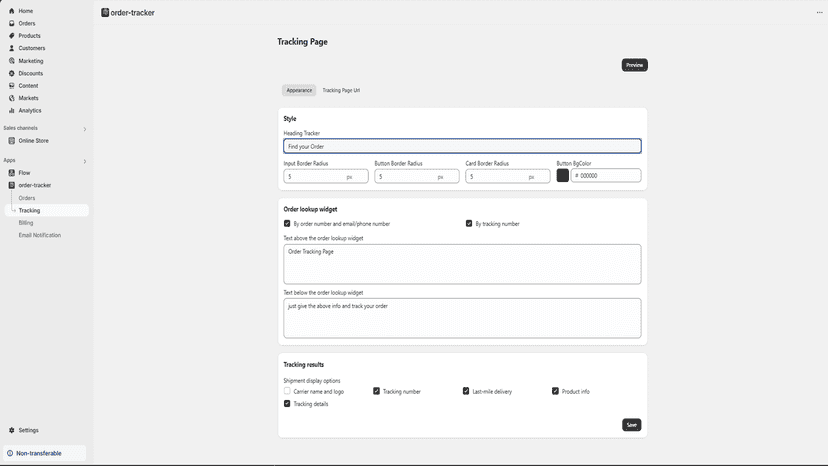Click the Content icon in sidebar
Screen dimensions: 828x466
pyautogui.click(x=12, y=86)
